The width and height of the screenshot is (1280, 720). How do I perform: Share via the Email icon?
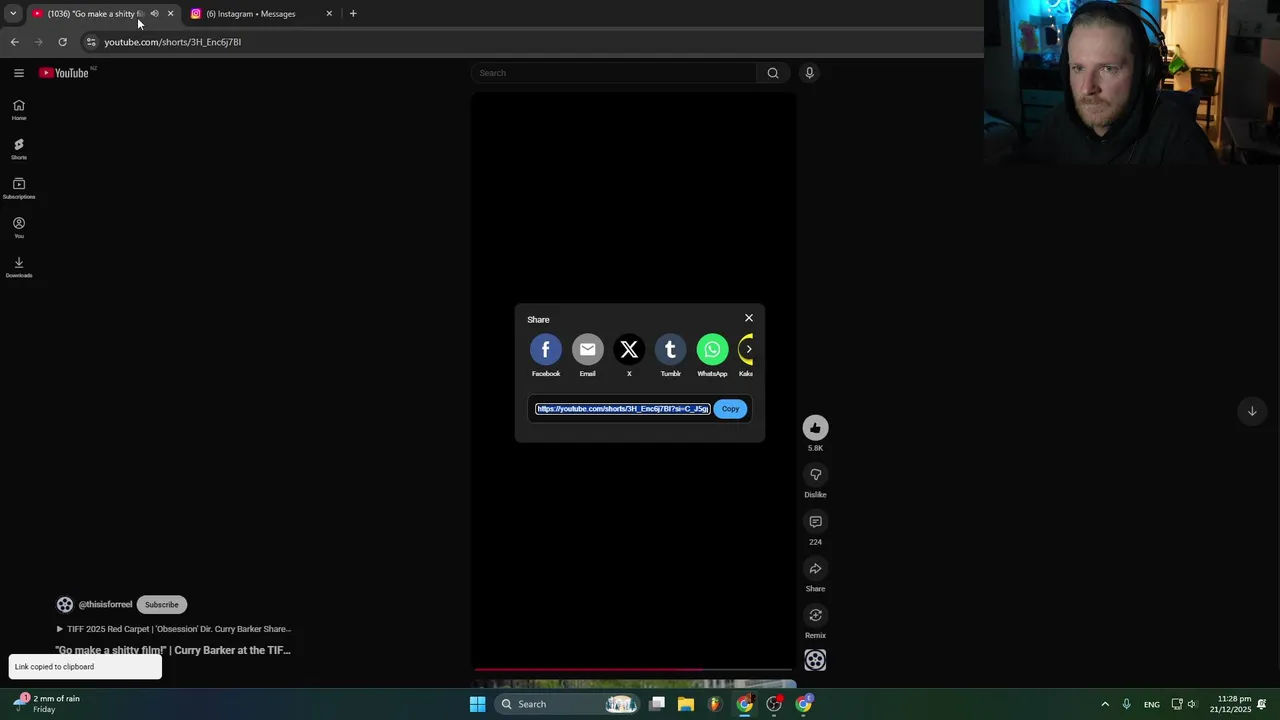pos(587,350)
